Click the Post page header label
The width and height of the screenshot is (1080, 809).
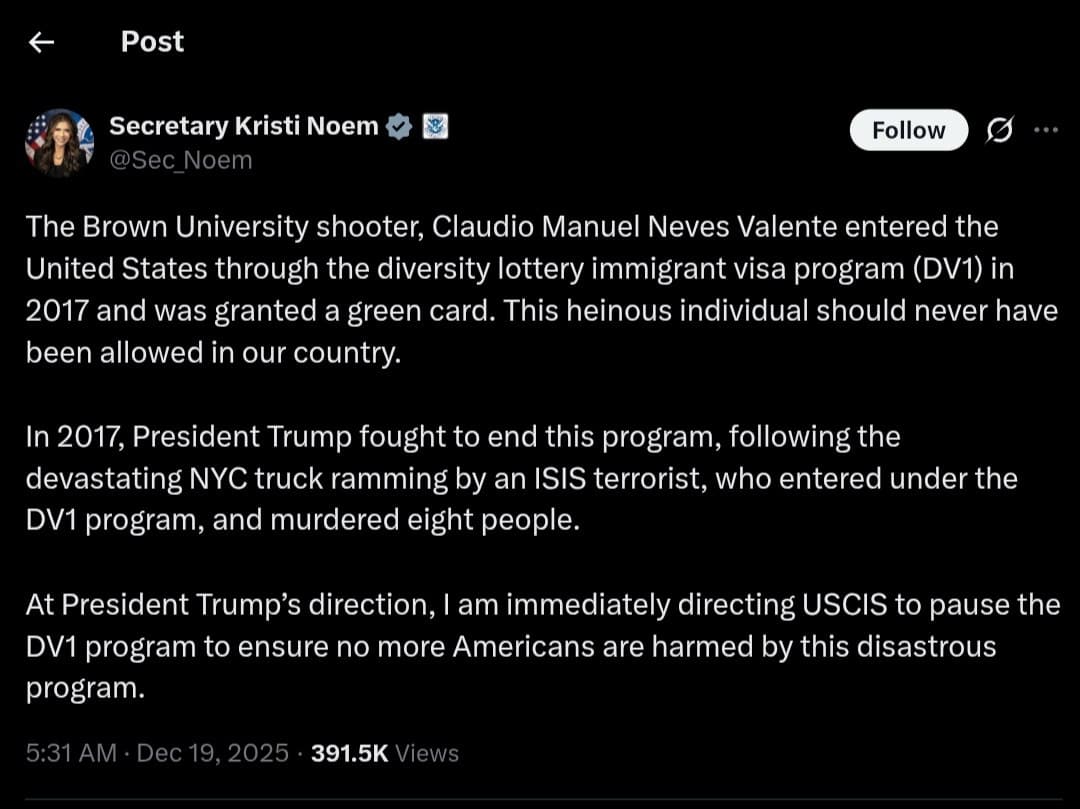point(151,42)
